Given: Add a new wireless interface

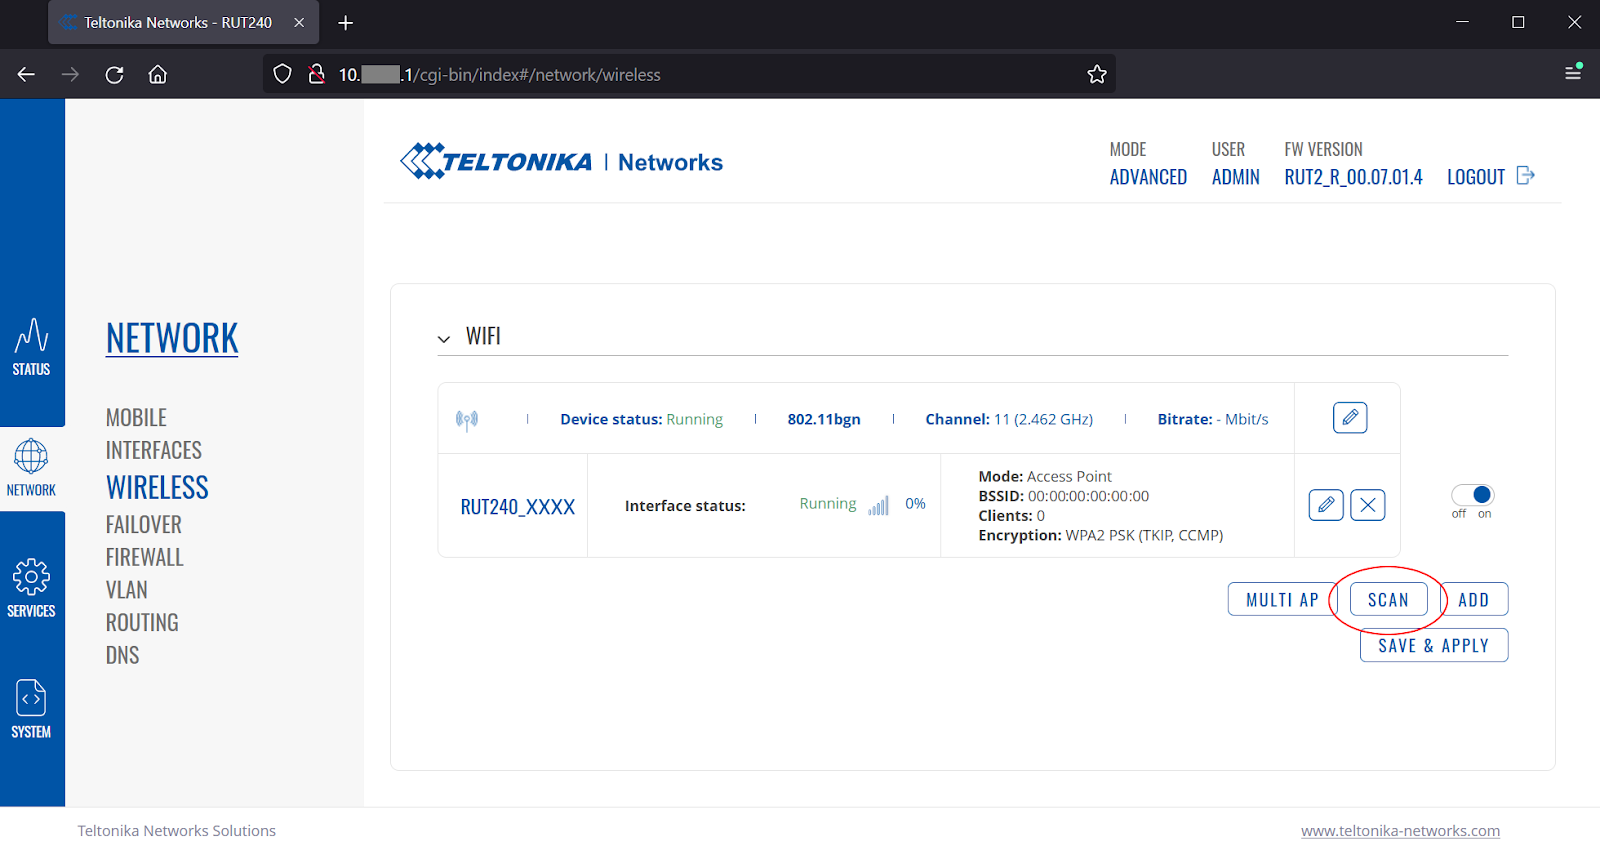Looking at the screenshot, I should 1474,599.
